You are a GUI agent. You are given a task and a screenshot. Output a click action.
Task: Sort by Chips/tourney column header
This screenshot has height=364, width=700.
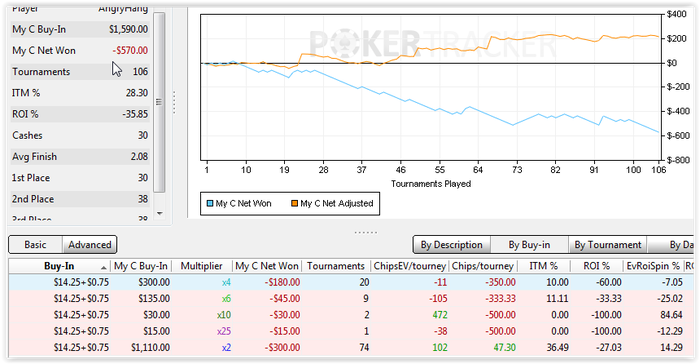pos(483,266)
